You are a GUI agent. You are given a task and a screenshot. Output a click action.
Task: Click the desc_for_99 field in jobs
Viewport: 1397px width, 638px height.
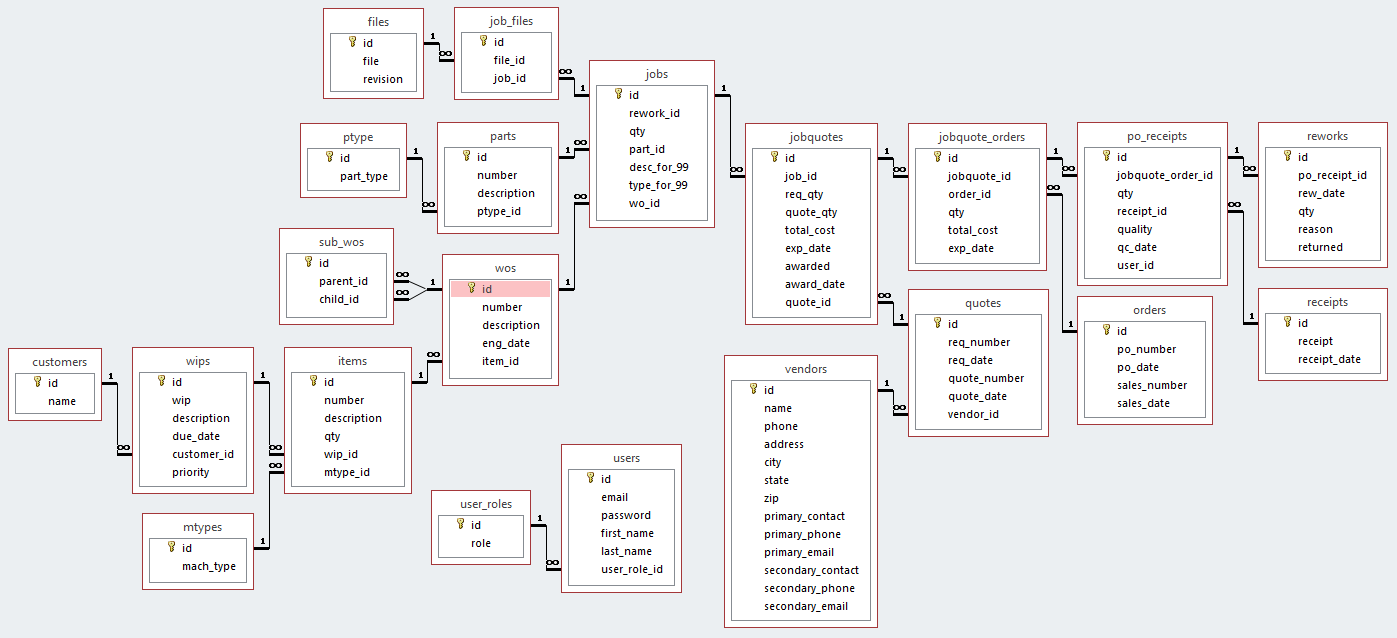click(658, 167)
